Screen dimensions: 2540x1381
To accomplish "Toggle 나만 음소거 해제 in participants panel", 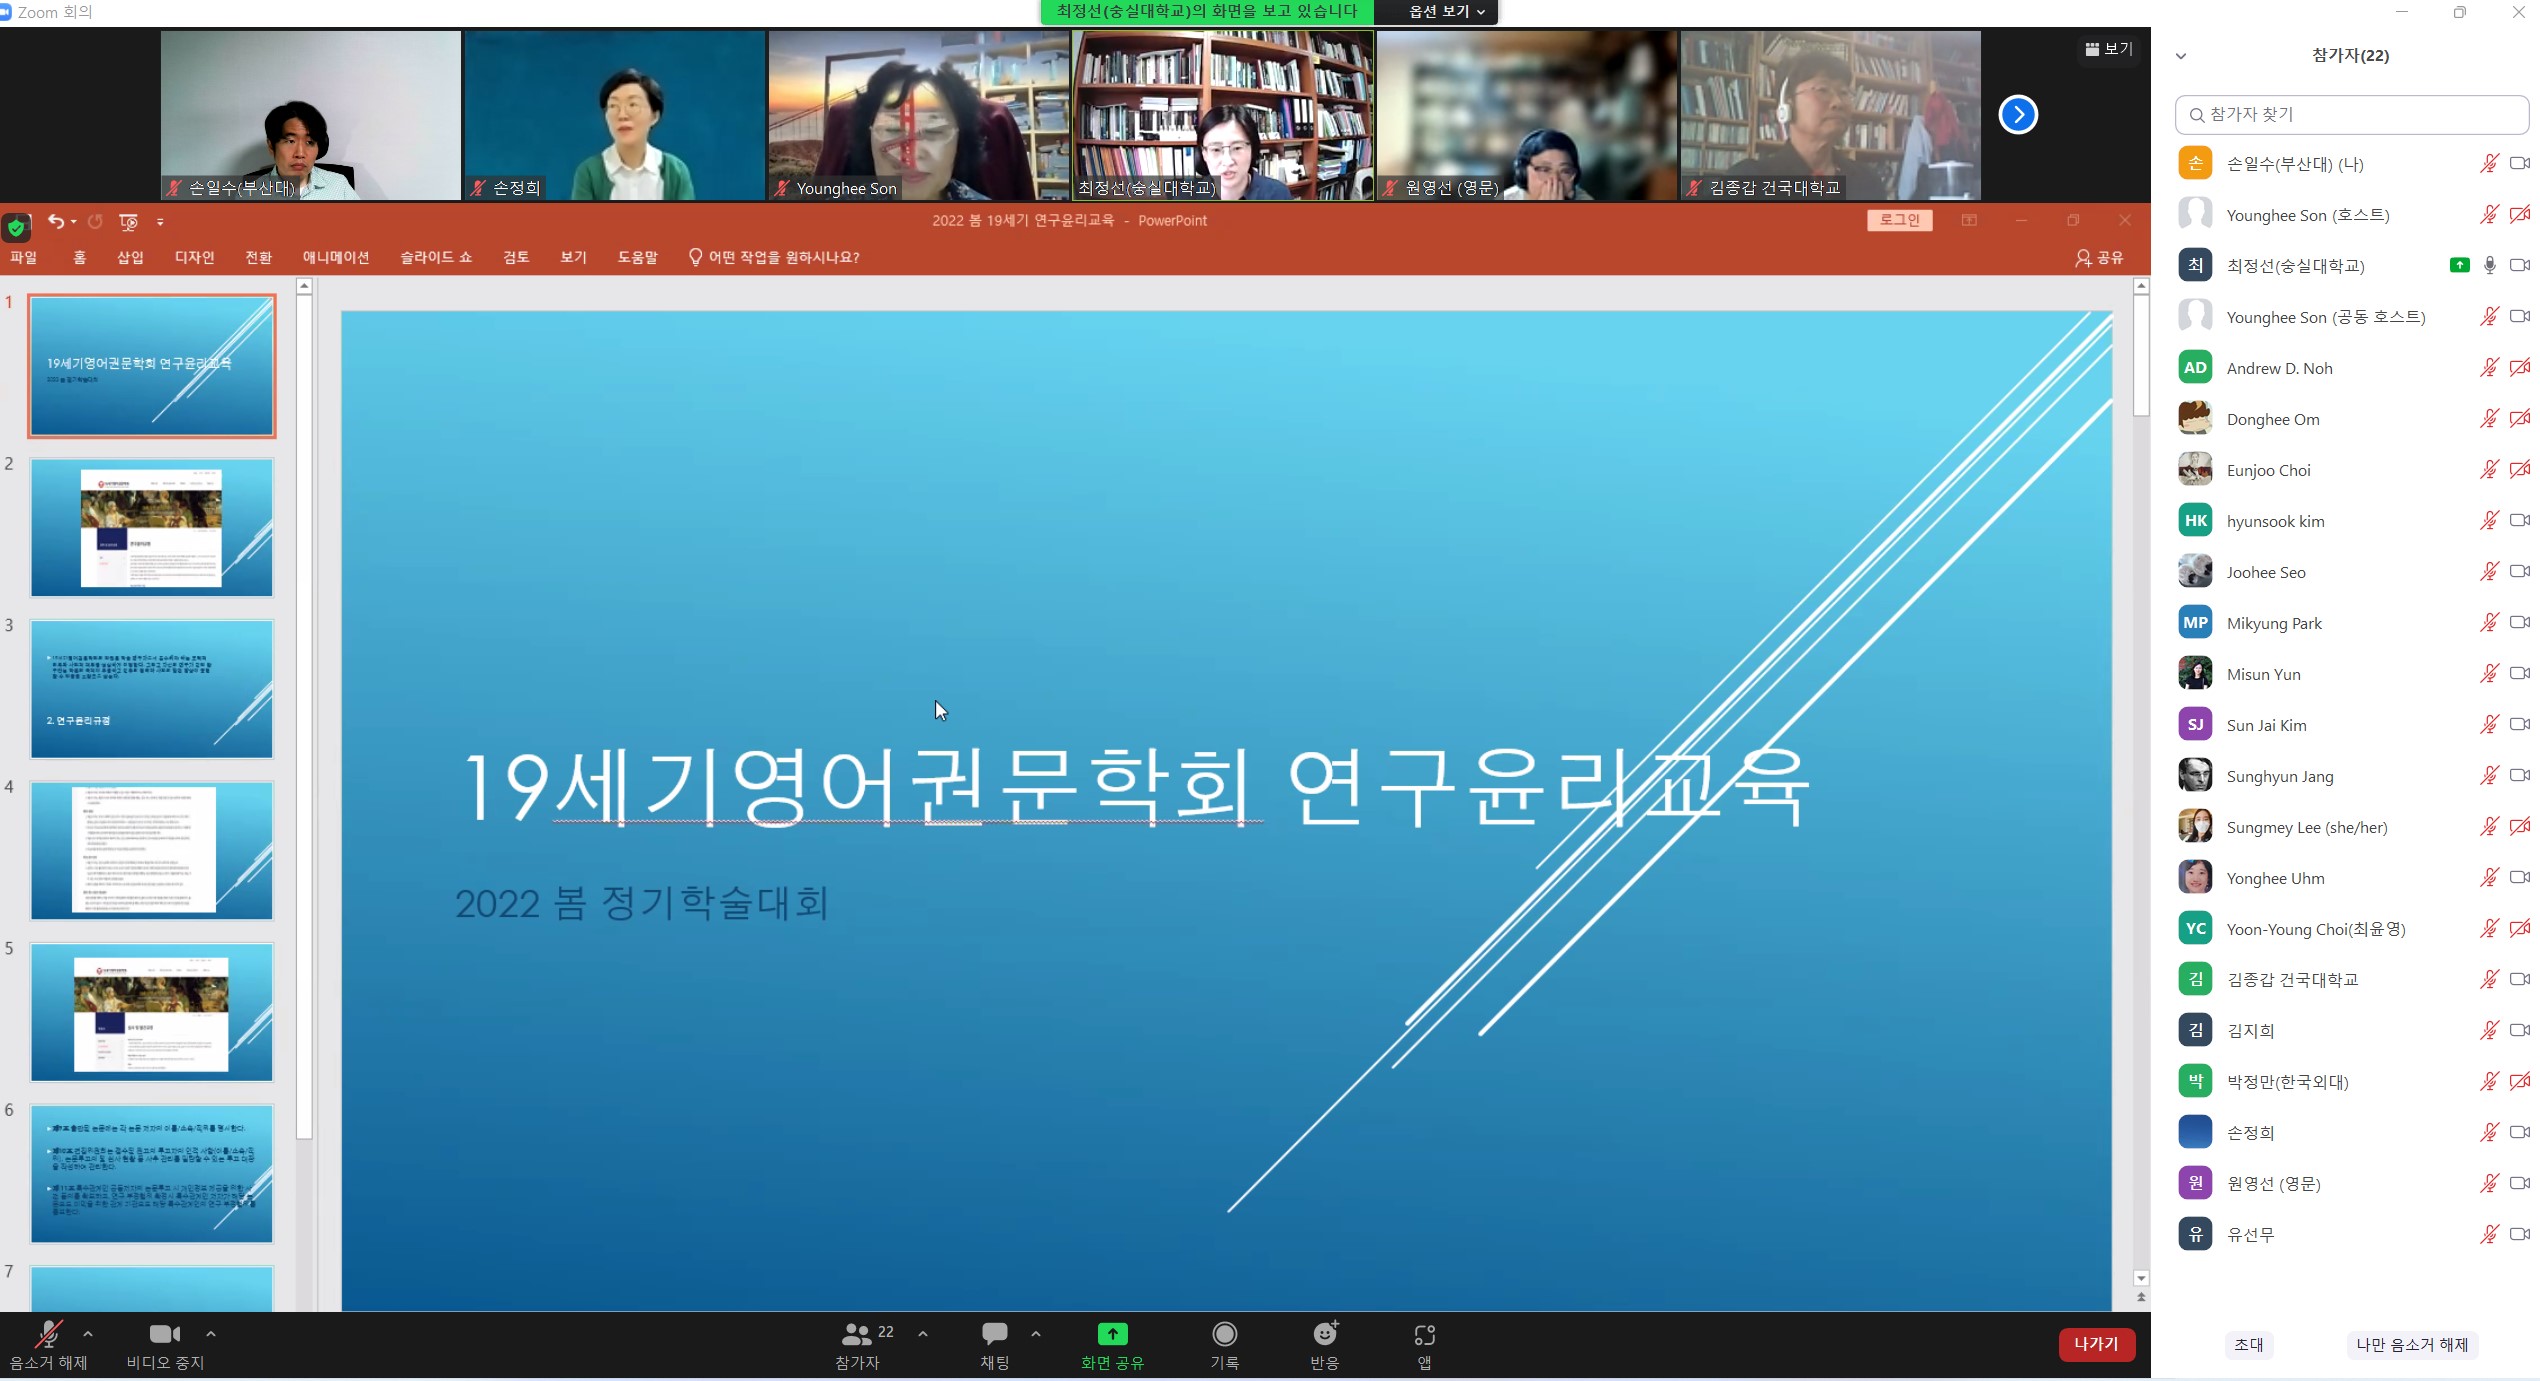I will click(2411, 1345).
